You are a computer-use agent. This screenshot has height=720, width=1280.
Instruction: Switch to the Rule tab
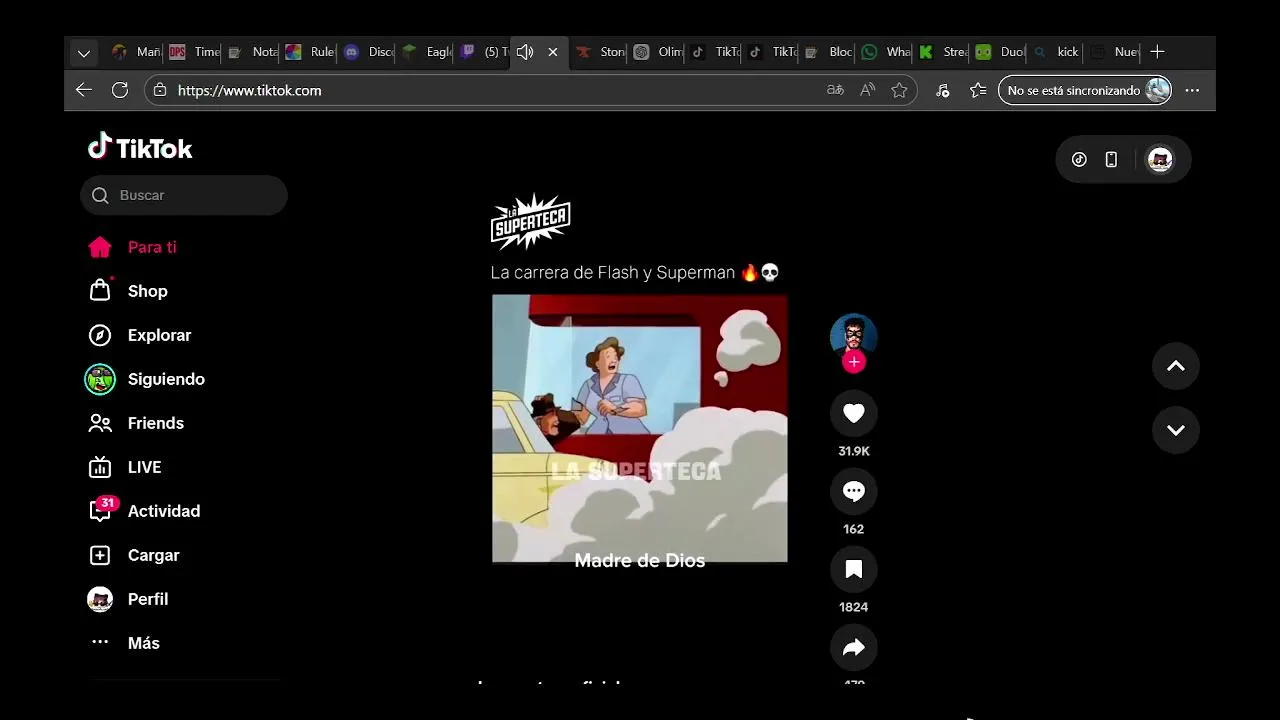(x=309, y=52)
